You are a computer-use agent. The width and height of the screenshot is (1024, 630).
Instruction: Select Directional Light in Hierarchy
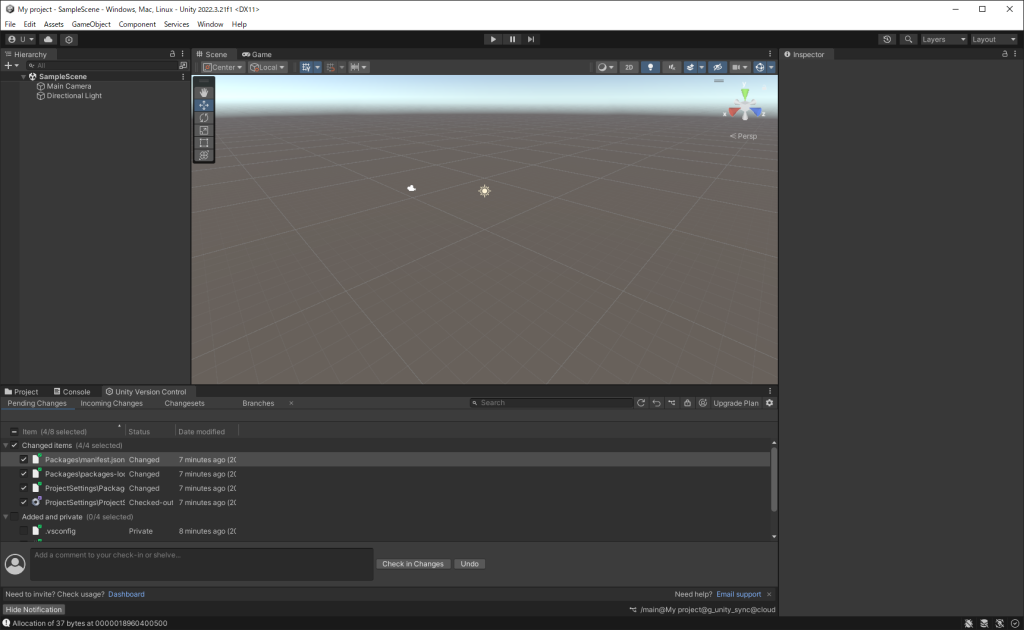[74, 95]
